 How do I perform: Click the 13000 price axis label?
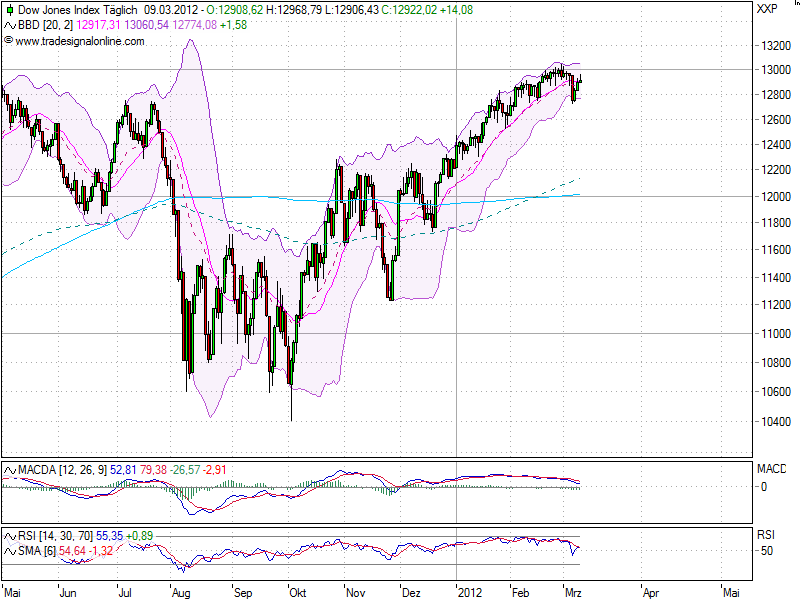[x=776, y=70]
